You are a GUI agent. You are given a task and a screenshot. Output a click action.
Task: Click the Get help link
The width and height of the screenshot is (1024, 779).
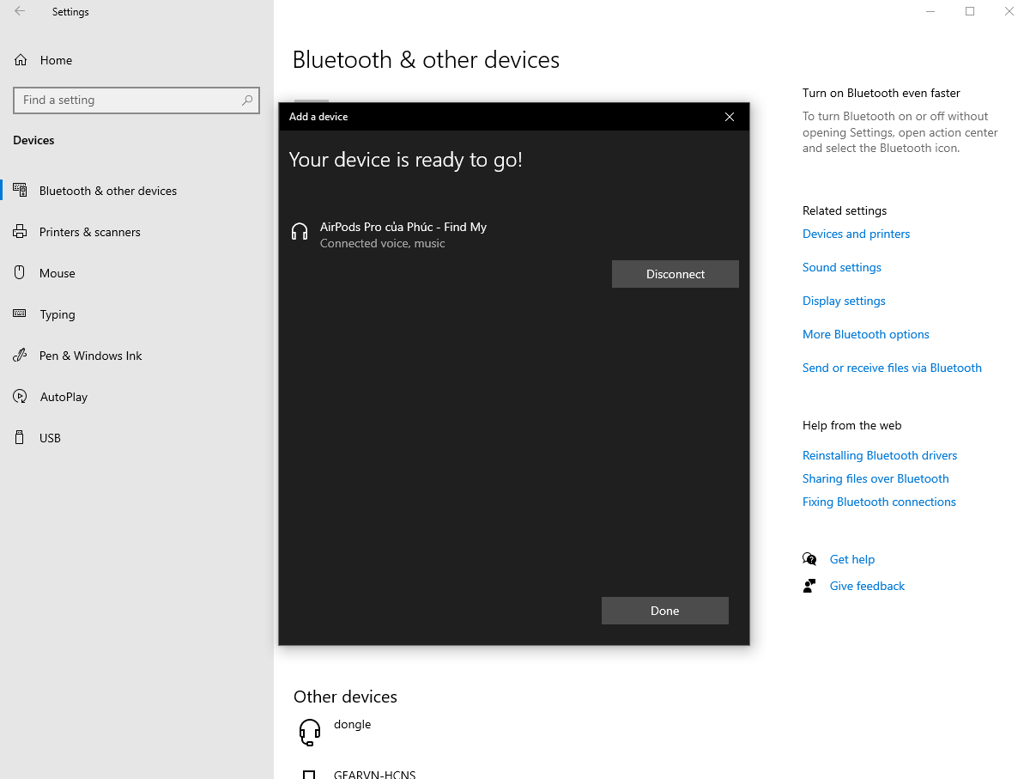(852, 559)
